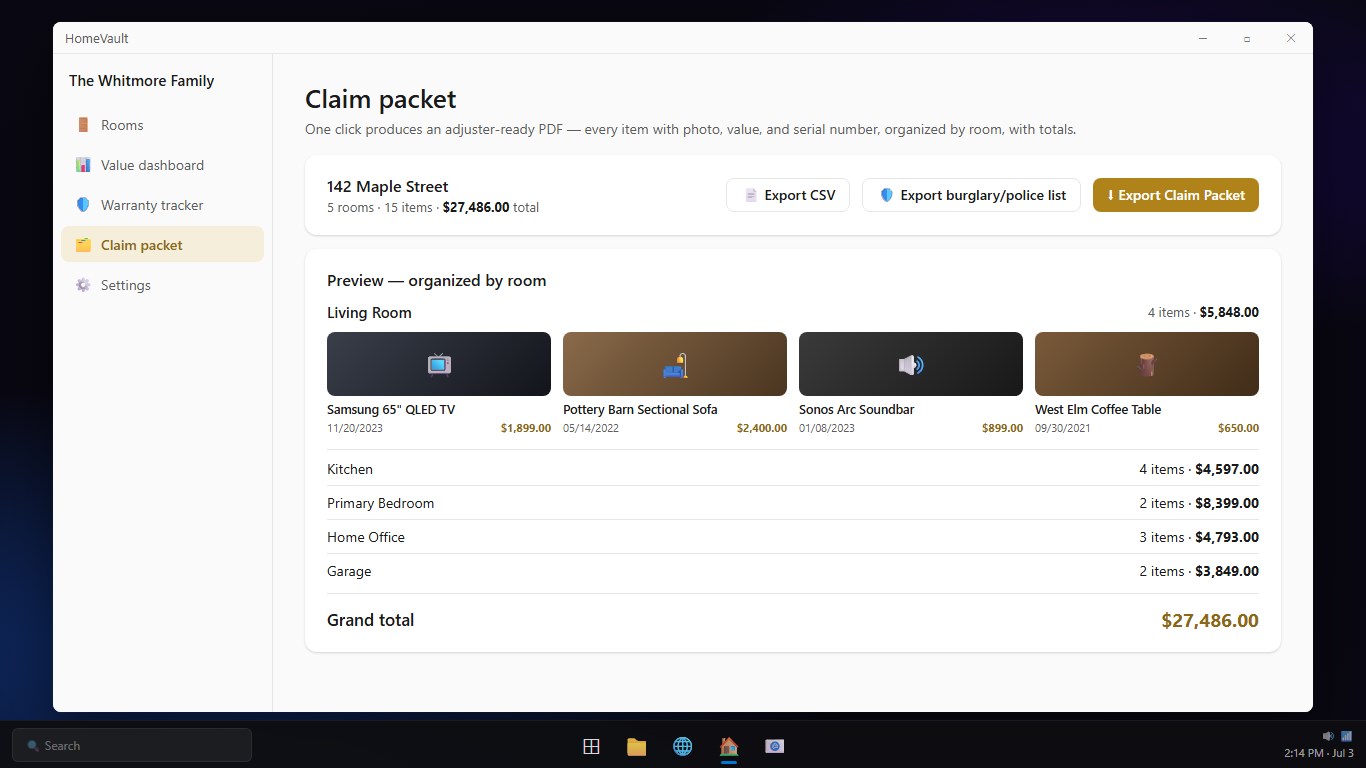Screen dimensions: 1366x768
Task: Click 'The Whitmore Family' heading
Action: (142, 81)
